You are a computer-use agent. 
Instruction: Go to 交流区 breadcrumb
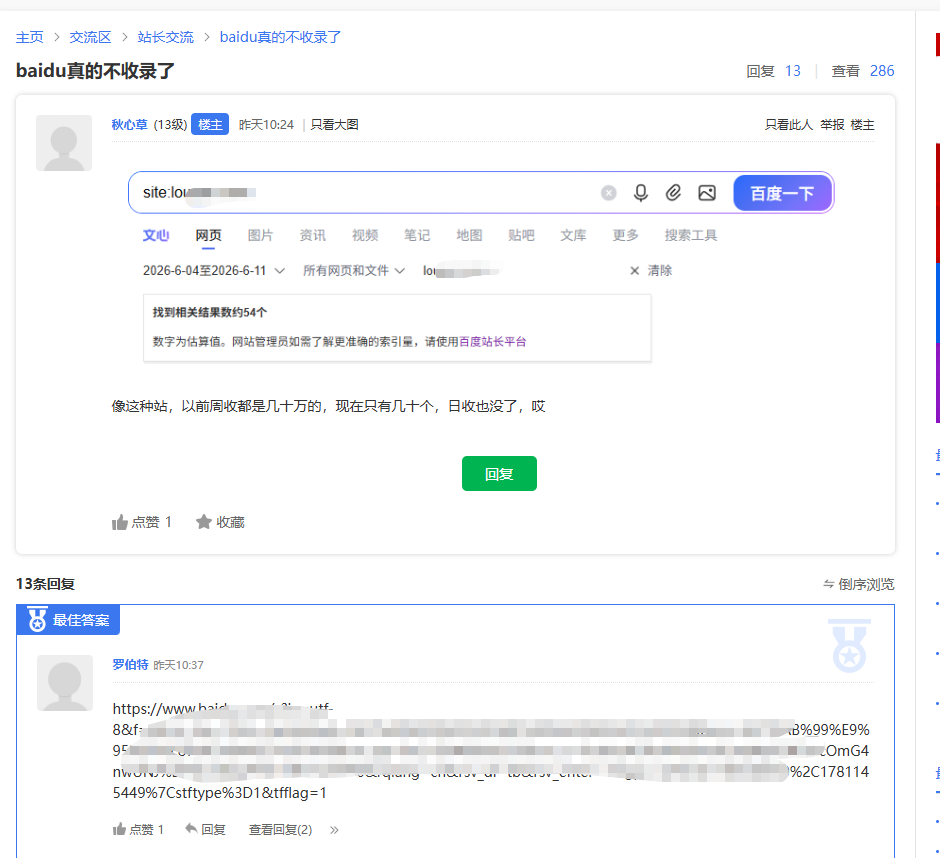(x=91, y=37)
